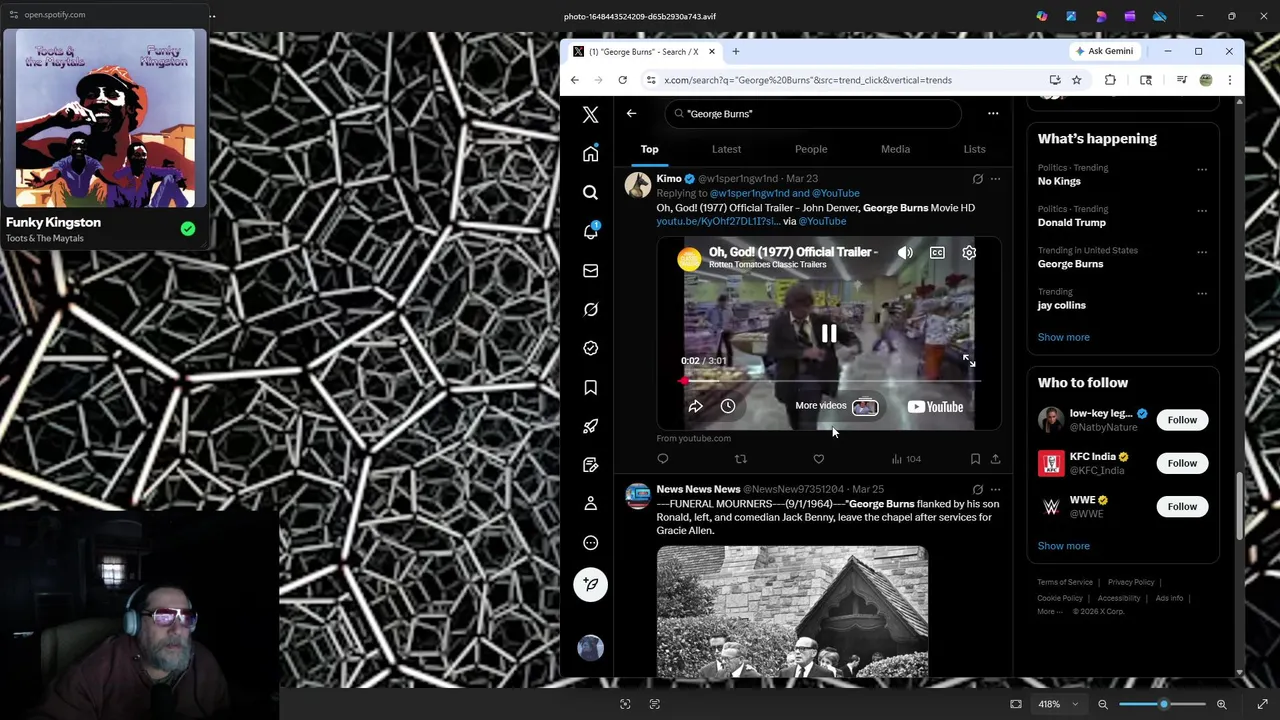This screenshot has width=1280, height=720.
Task: Switch to the Top tab
Action: [x=649, y=149]
